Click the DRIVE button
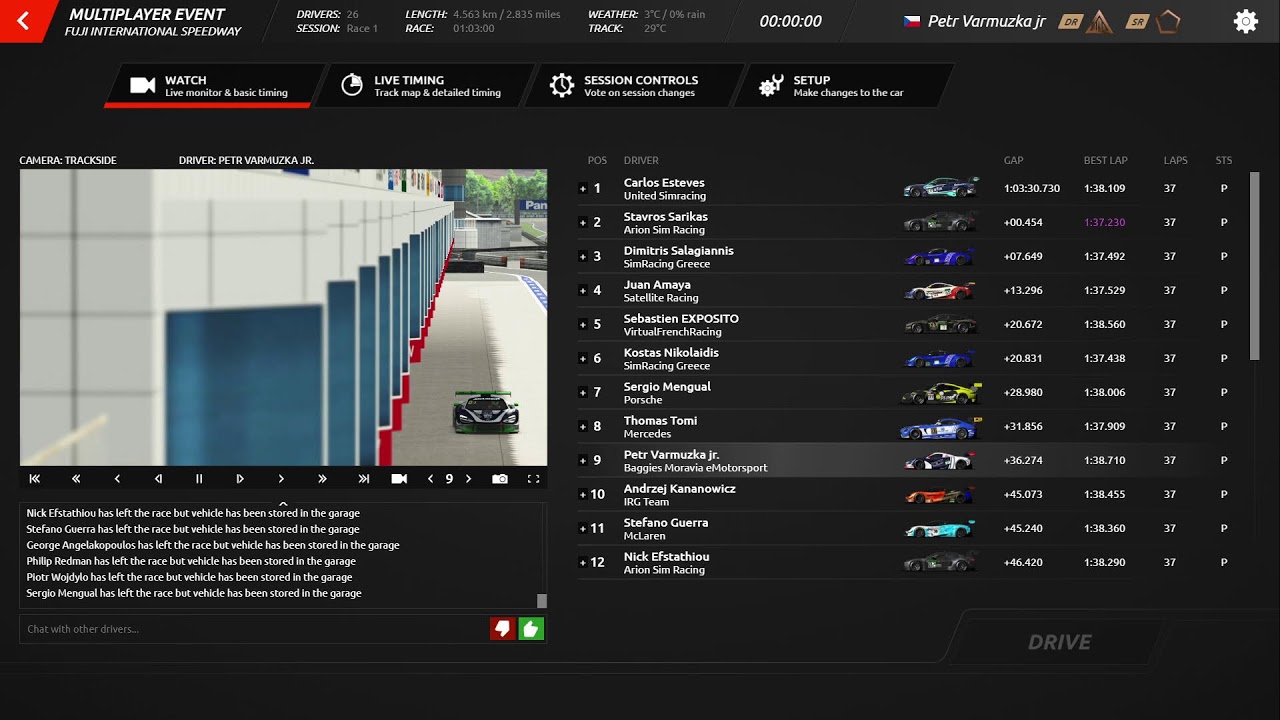The height and width of the screenshot is (720, 1280). click(x=1059, y=642)
